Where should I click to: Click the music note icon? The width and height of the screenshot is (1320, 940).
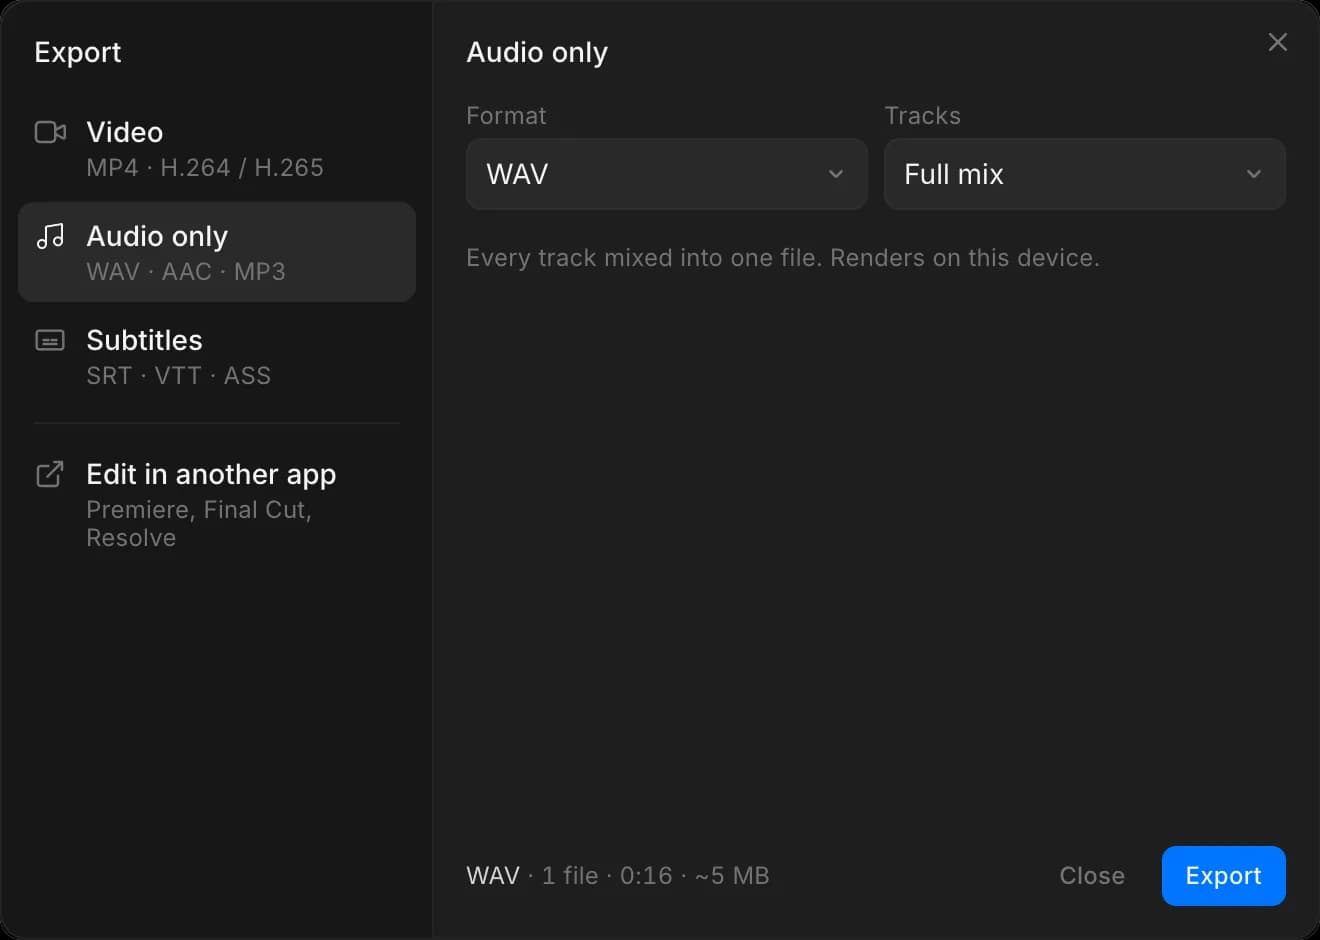50,236
